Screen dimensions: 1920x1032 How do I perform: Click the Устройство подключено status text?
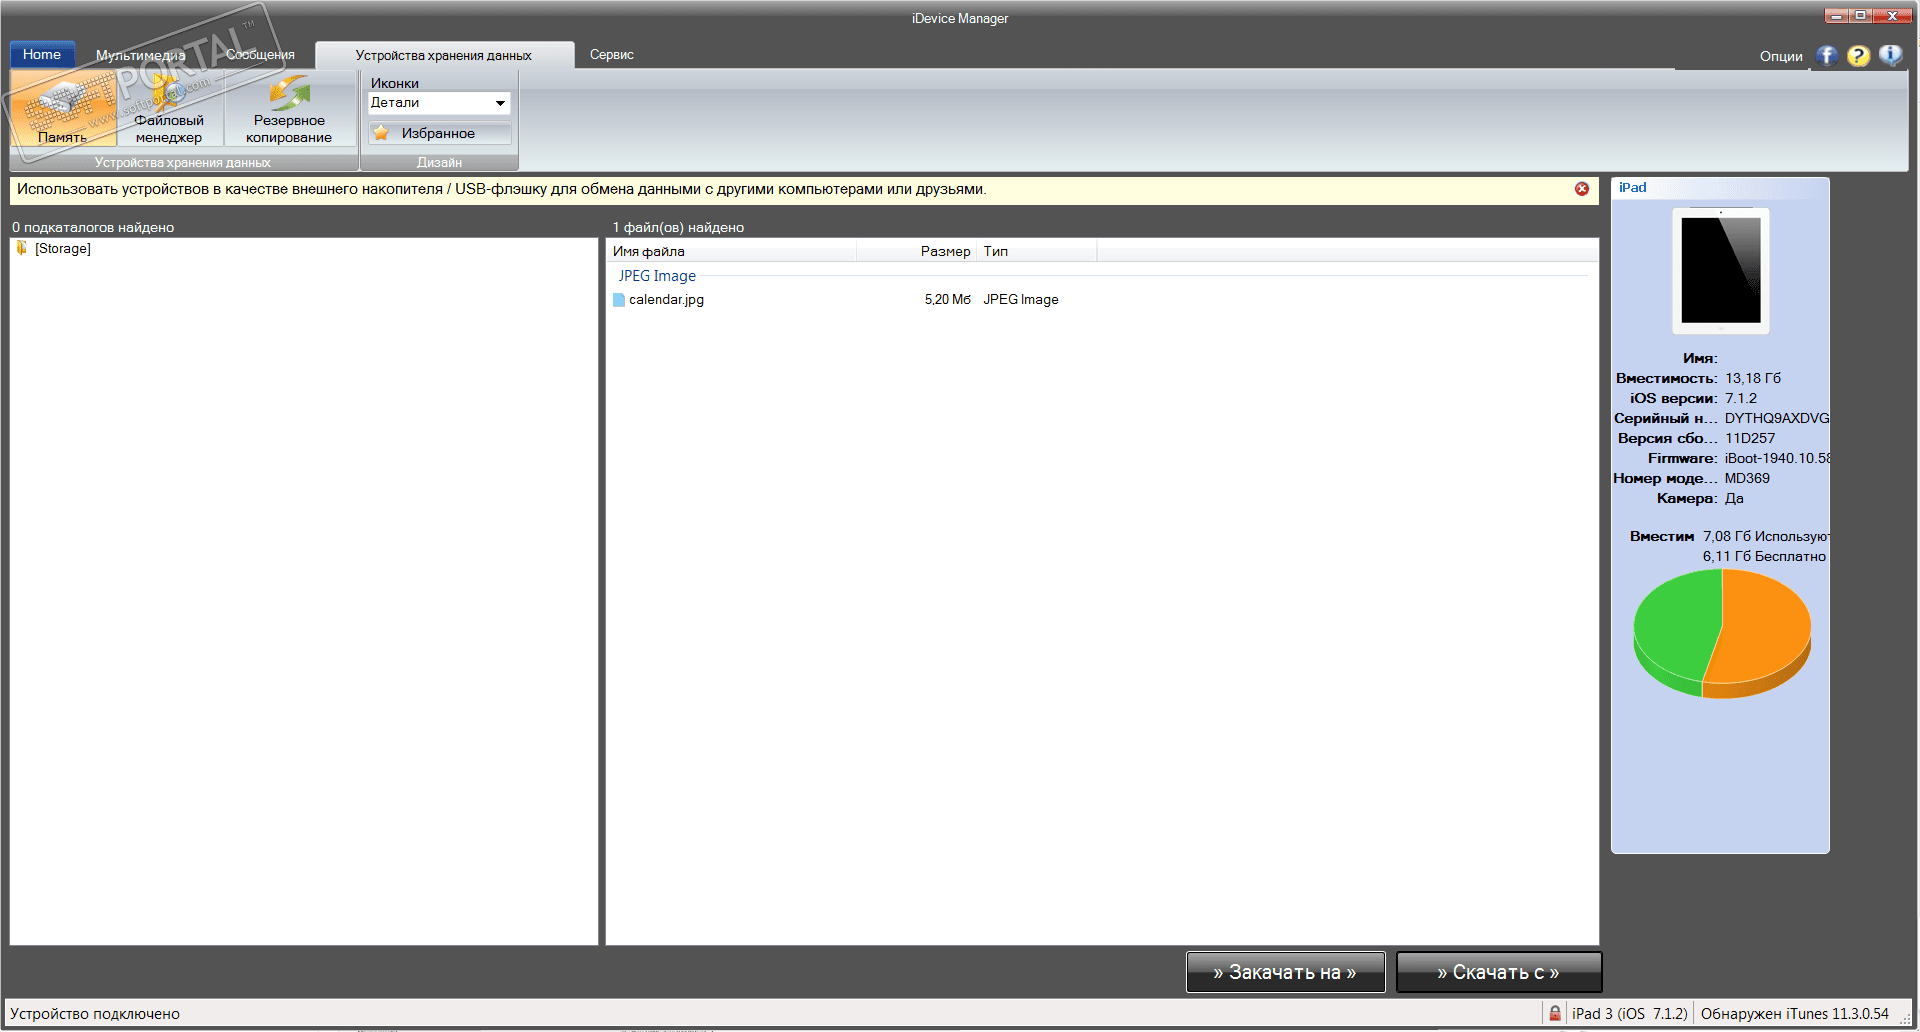[x=95, y=1014]
